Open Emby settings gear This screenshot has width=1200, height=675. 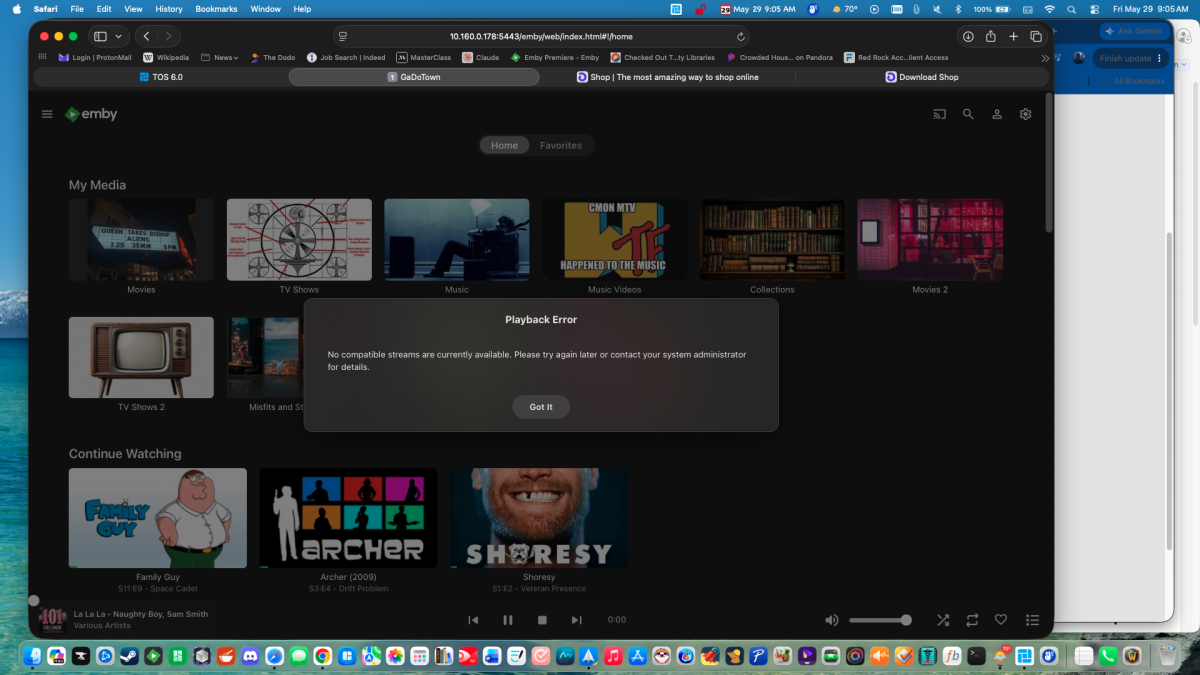[x=1025, y=114]
